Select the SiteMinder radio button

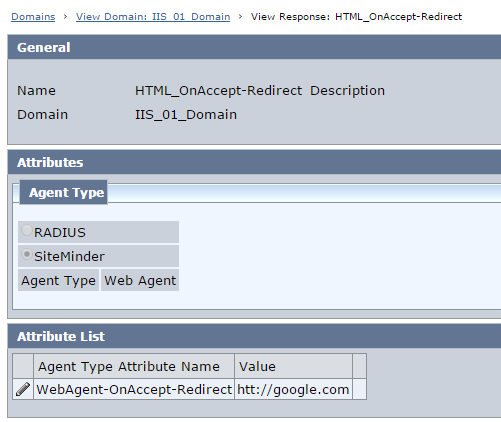pos(27,254)
